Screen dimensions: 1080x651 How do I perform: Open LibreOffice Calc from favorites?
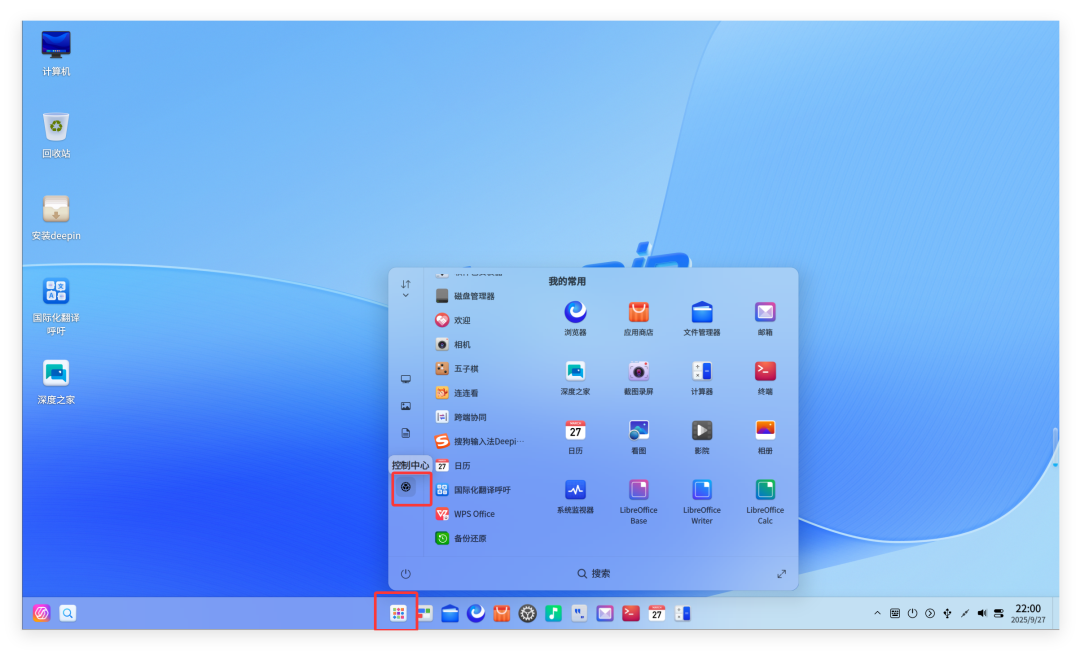click(x=765, y=501)
